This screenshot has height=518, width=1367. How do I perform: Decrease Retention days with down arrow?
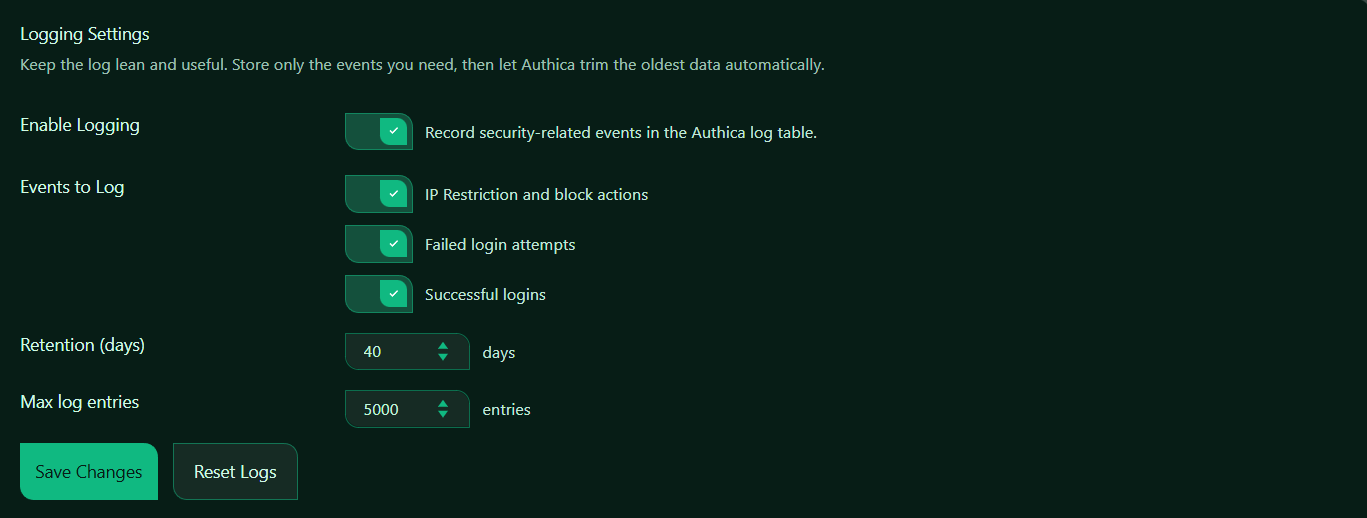443,357
